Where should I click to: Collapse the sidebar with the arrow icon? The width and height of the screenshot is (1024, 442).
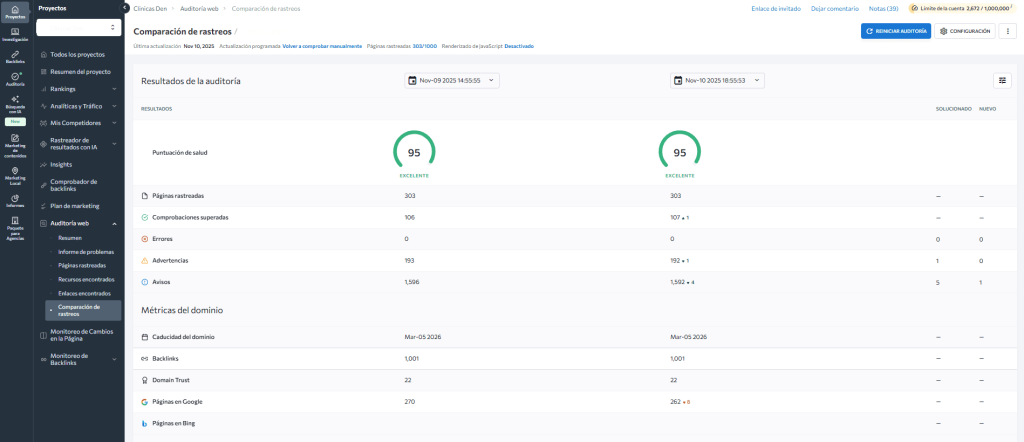(123, 8)
